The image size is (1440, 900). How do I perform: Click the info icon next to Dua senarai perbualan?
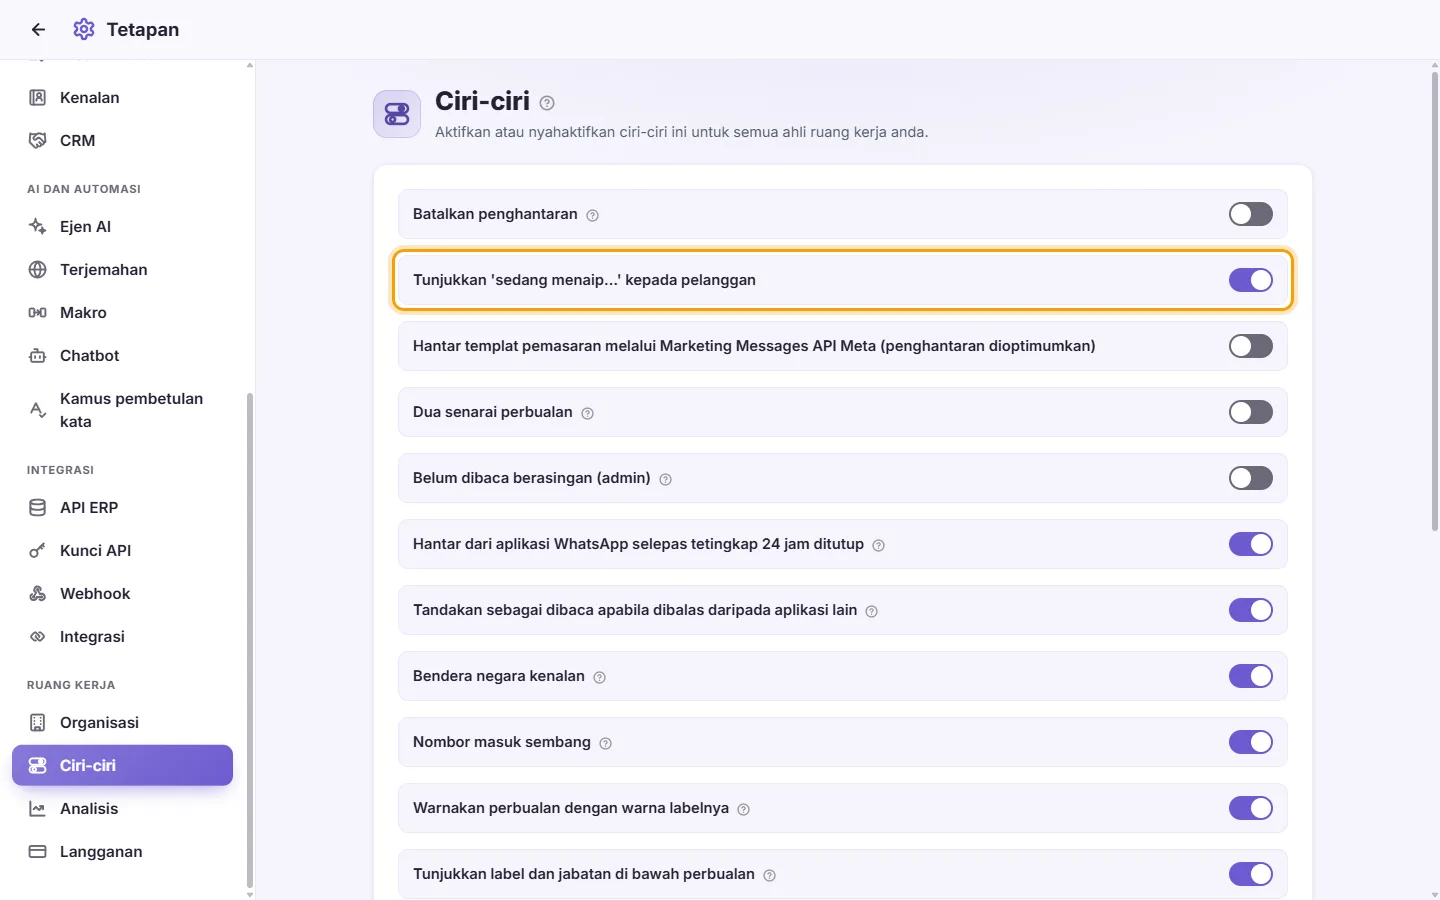[x=587, y=413]
